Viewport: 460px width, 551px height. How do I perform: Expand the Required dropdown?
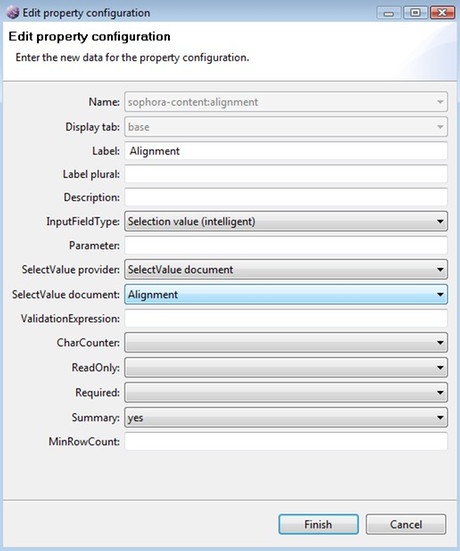(x=286, y=393)
